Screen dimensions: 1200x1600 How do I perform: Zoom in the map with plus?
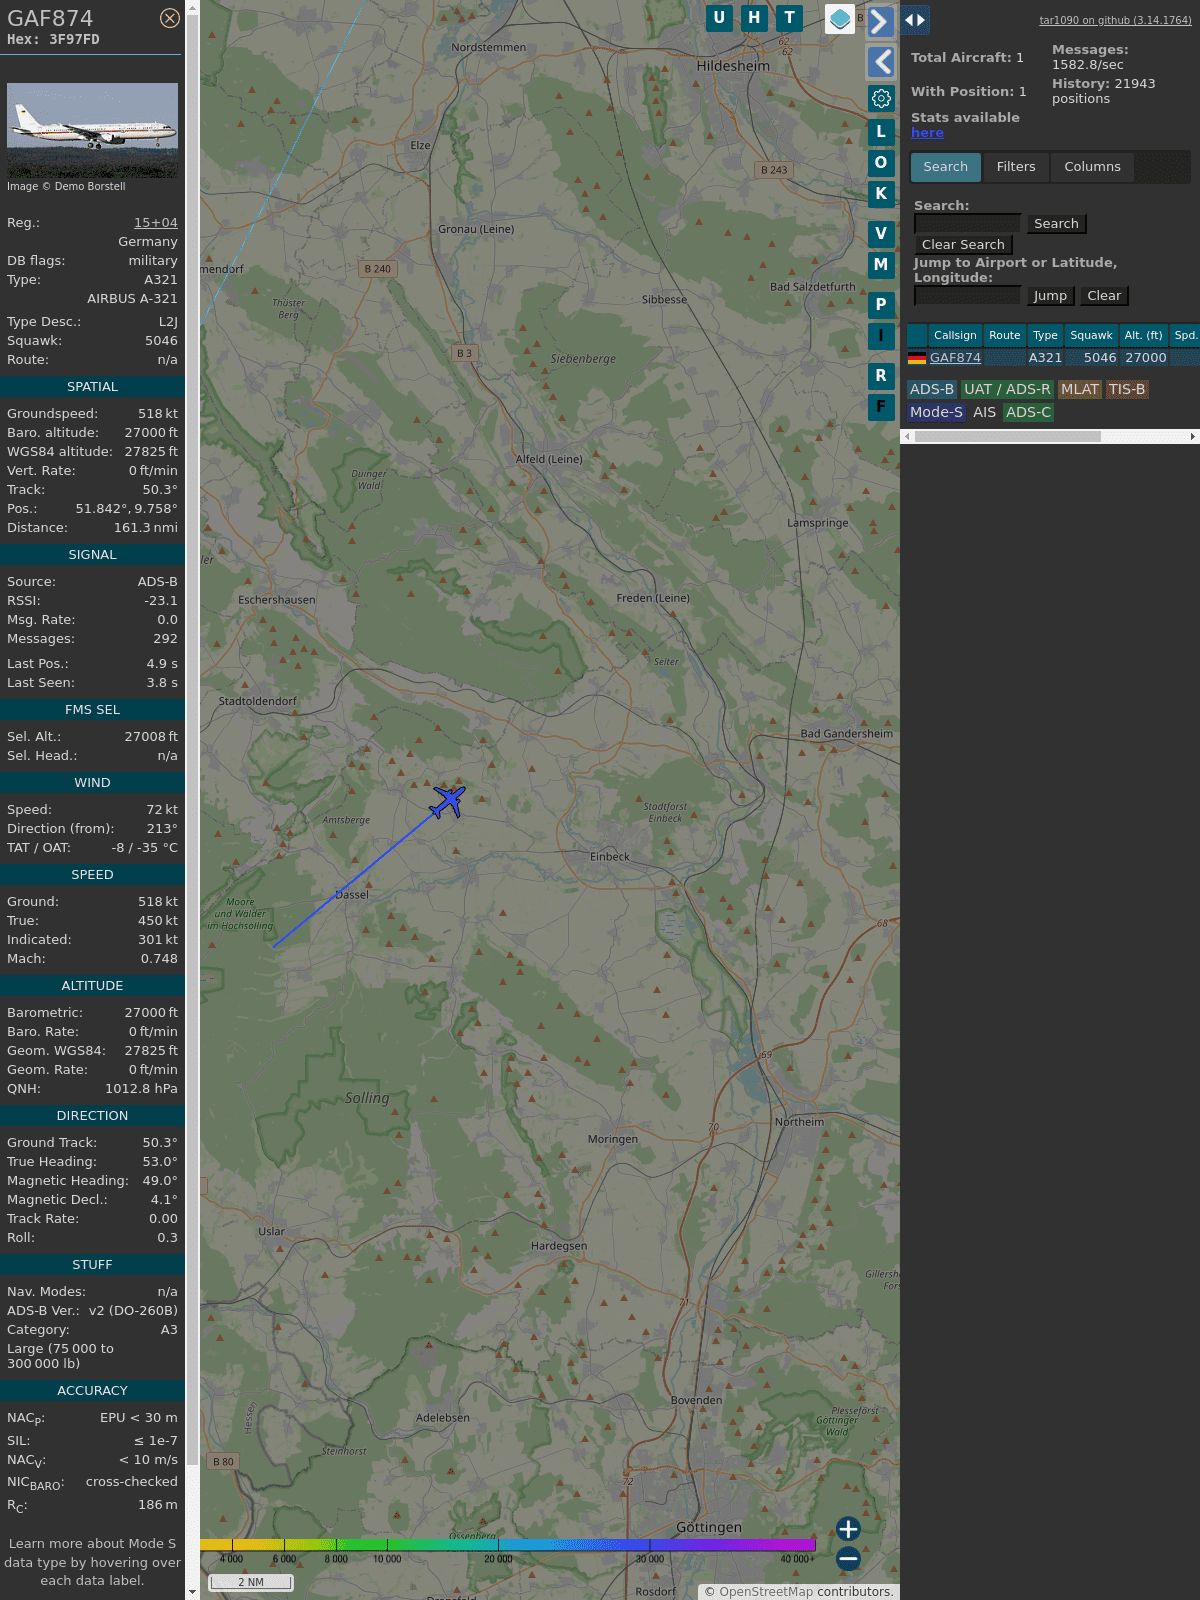[848, 1528]
